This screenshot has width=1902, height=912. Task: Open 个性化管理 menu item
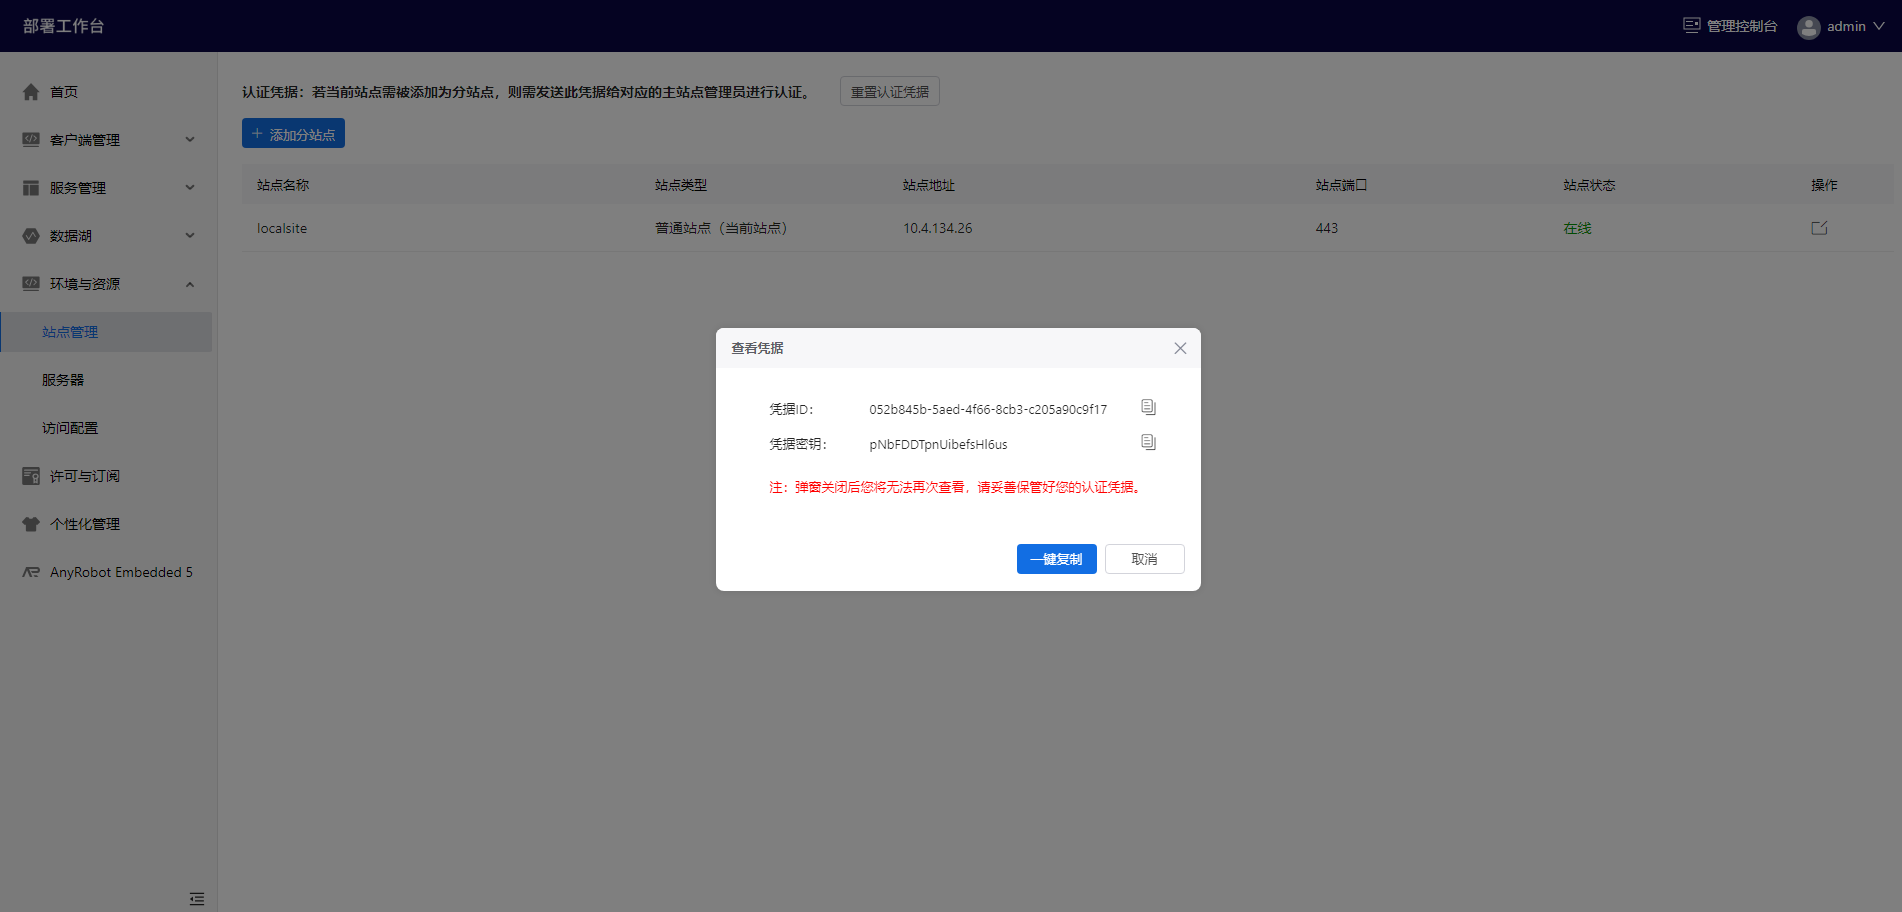click(x=85, y=524)
